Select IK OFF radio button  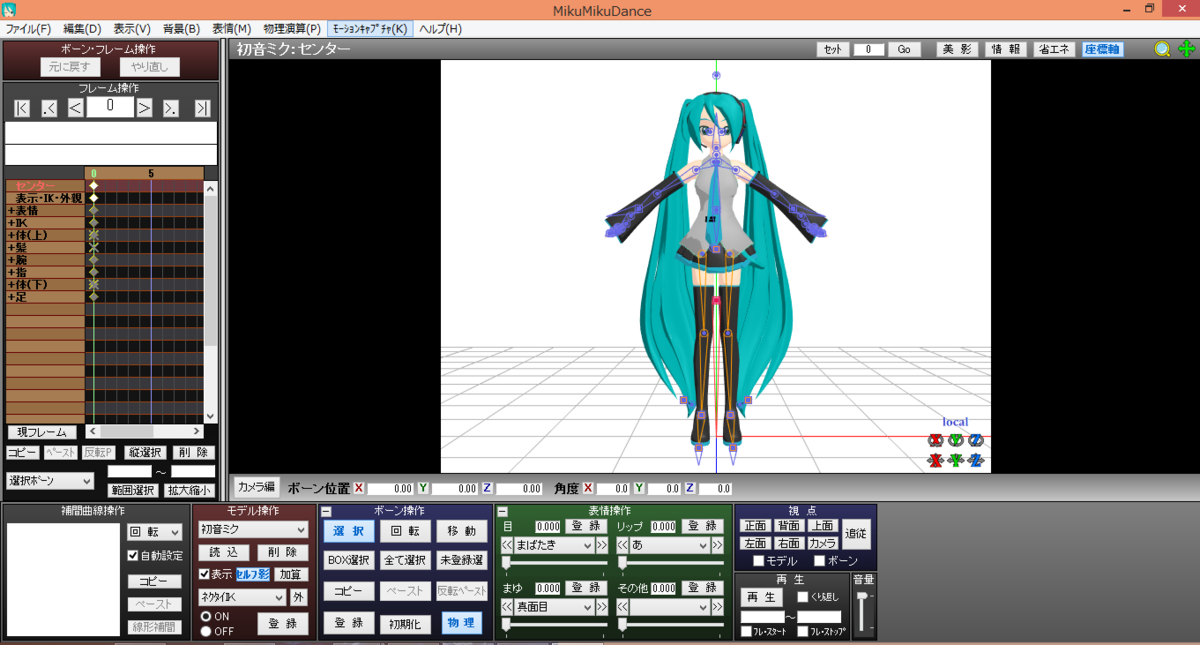coord(207,631)
